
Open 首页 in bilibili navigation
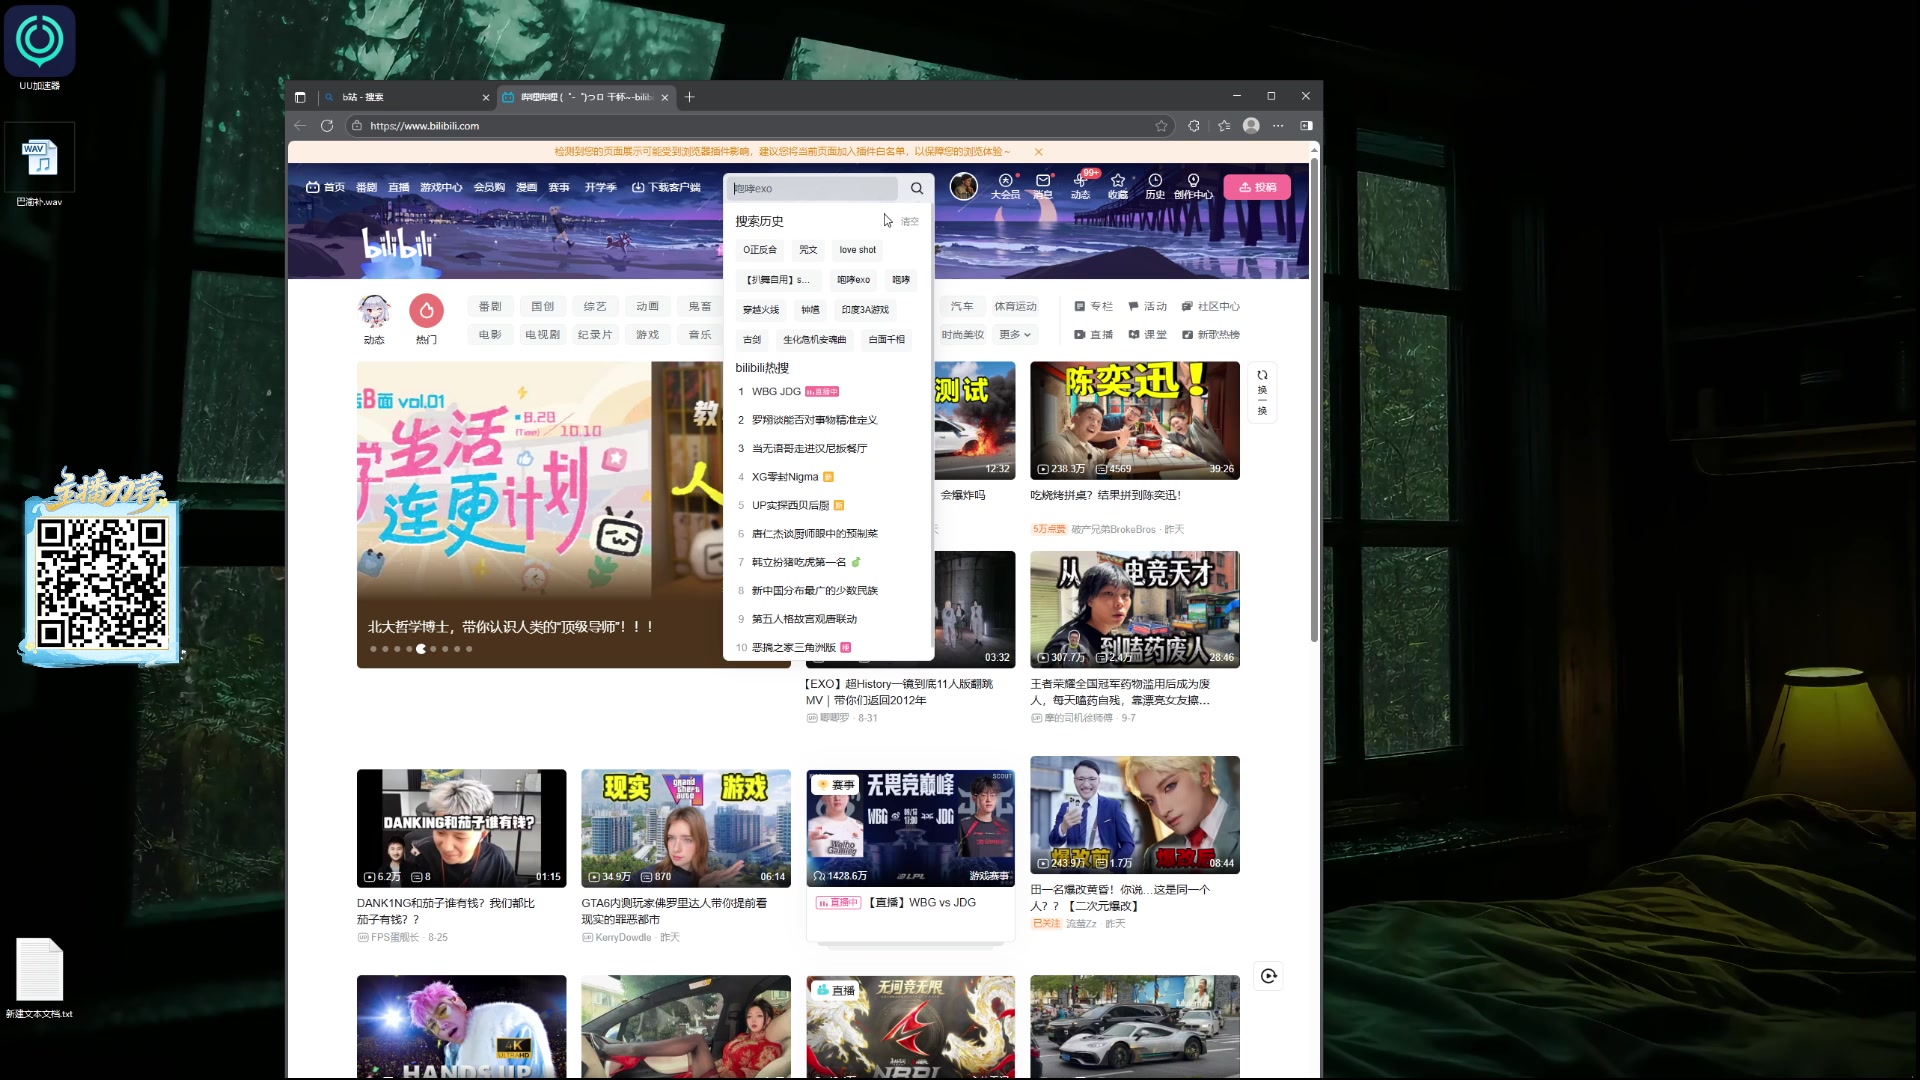click(325, 187)
